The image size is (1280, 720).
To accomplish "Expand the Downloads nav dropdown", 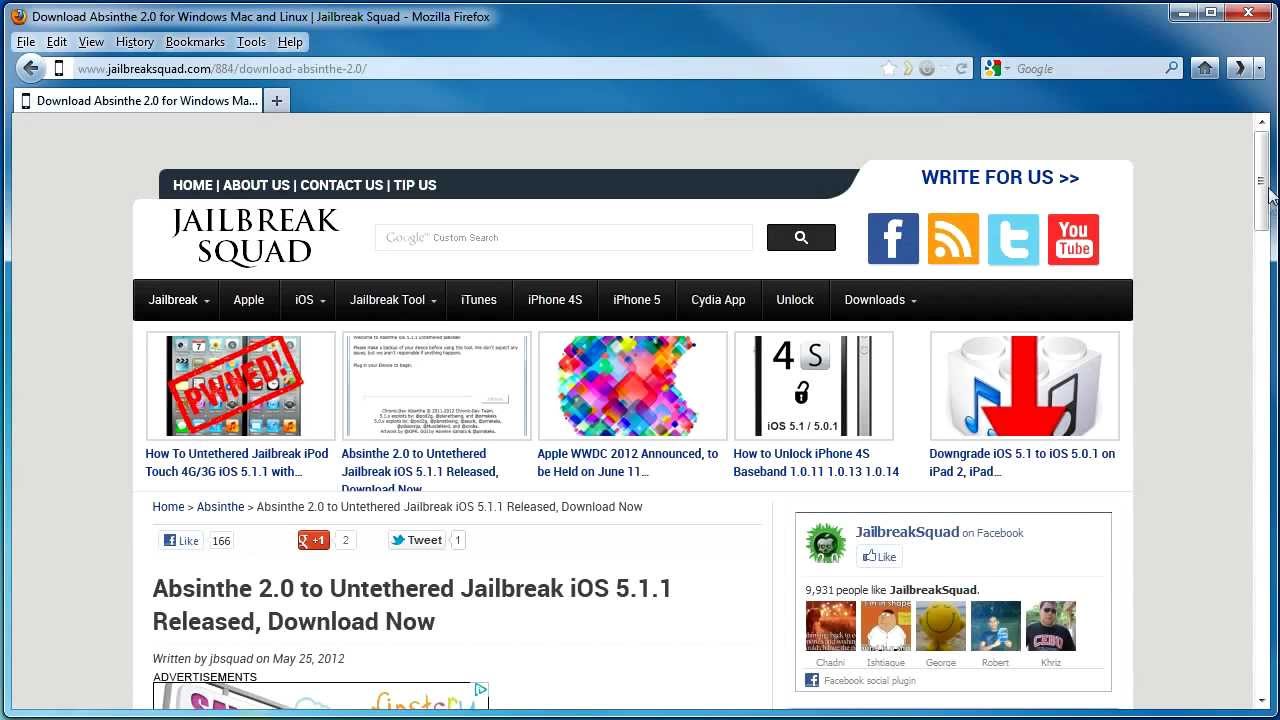I will (880, 300).
